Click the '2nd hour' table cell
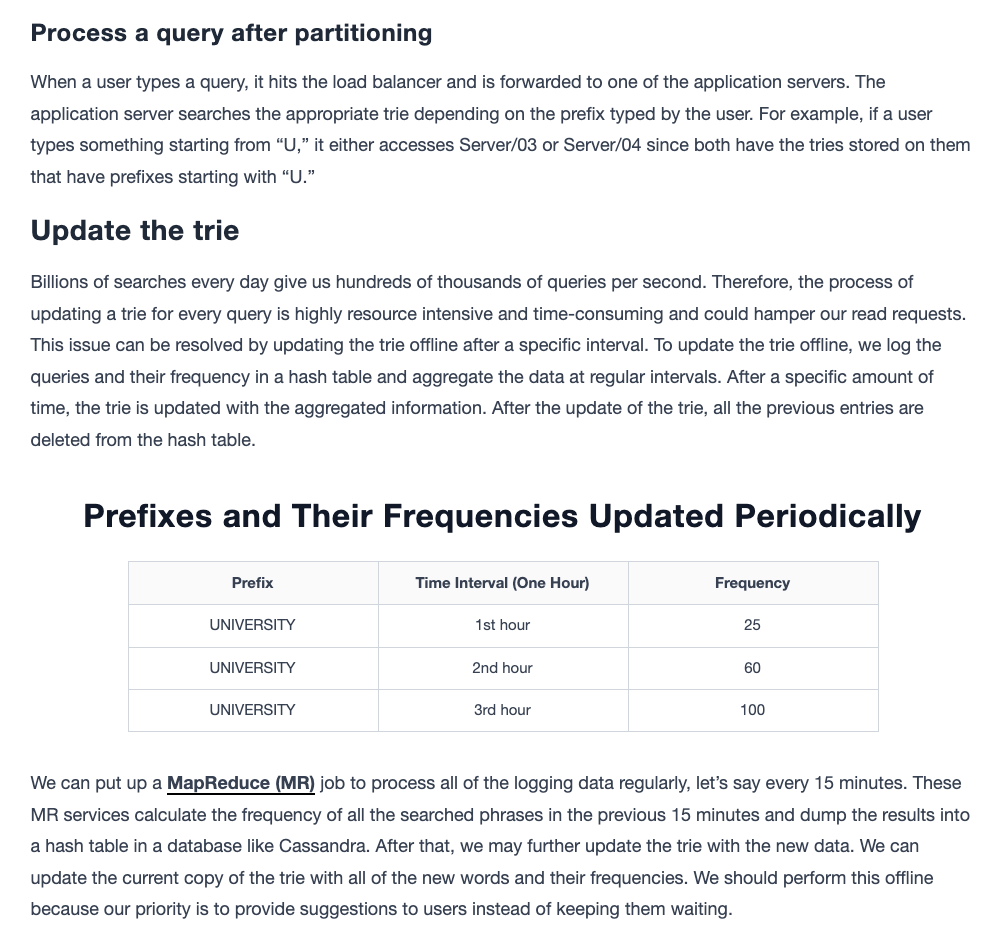The width and height of the screenshot is (1002, 931). [x=502, y=668]
